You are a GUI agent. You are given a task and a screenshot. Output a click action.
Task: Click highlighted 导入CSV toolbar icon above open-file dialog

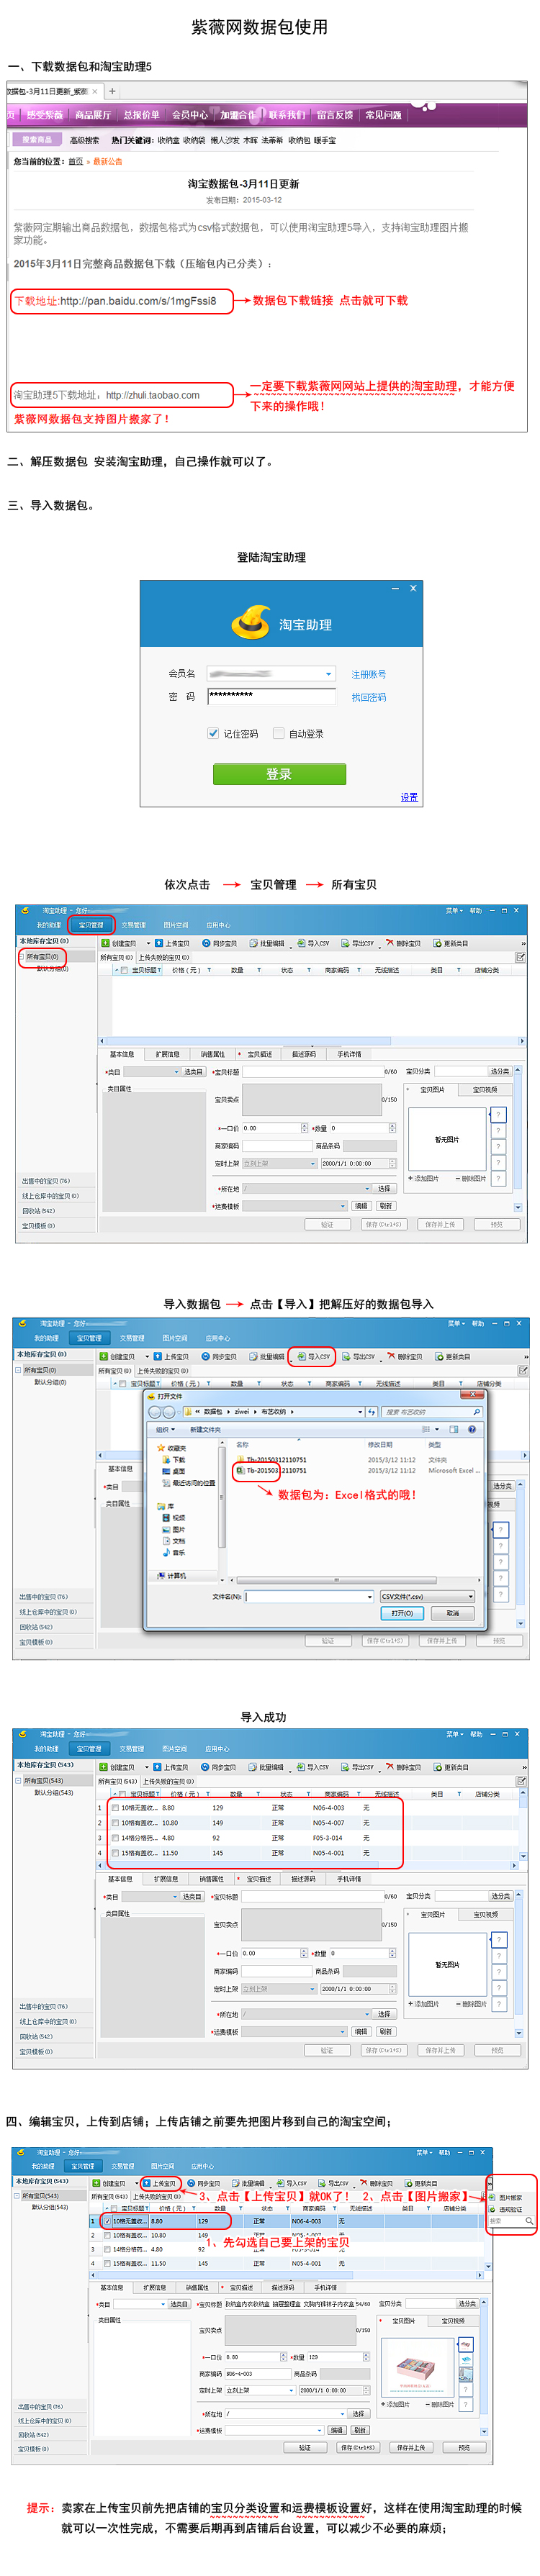(x=302, y=1356)
